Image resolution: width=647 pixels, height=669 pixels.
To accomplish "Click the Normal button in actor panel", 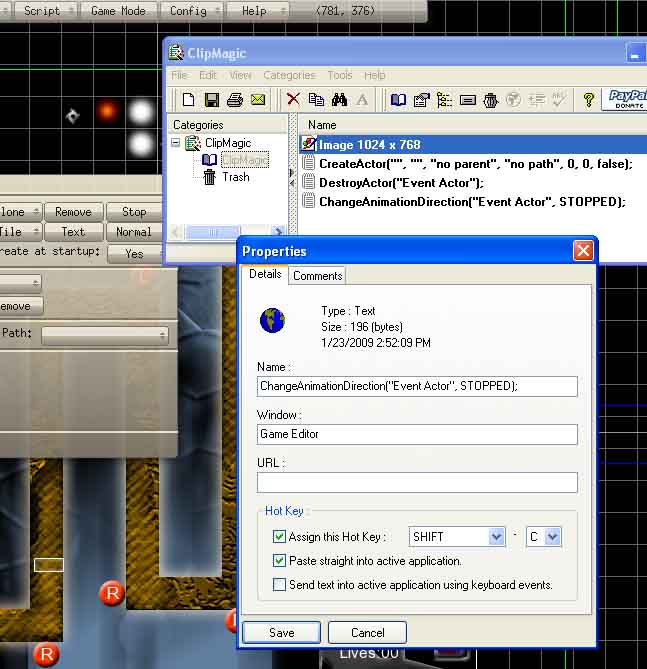I will (134, 232).
